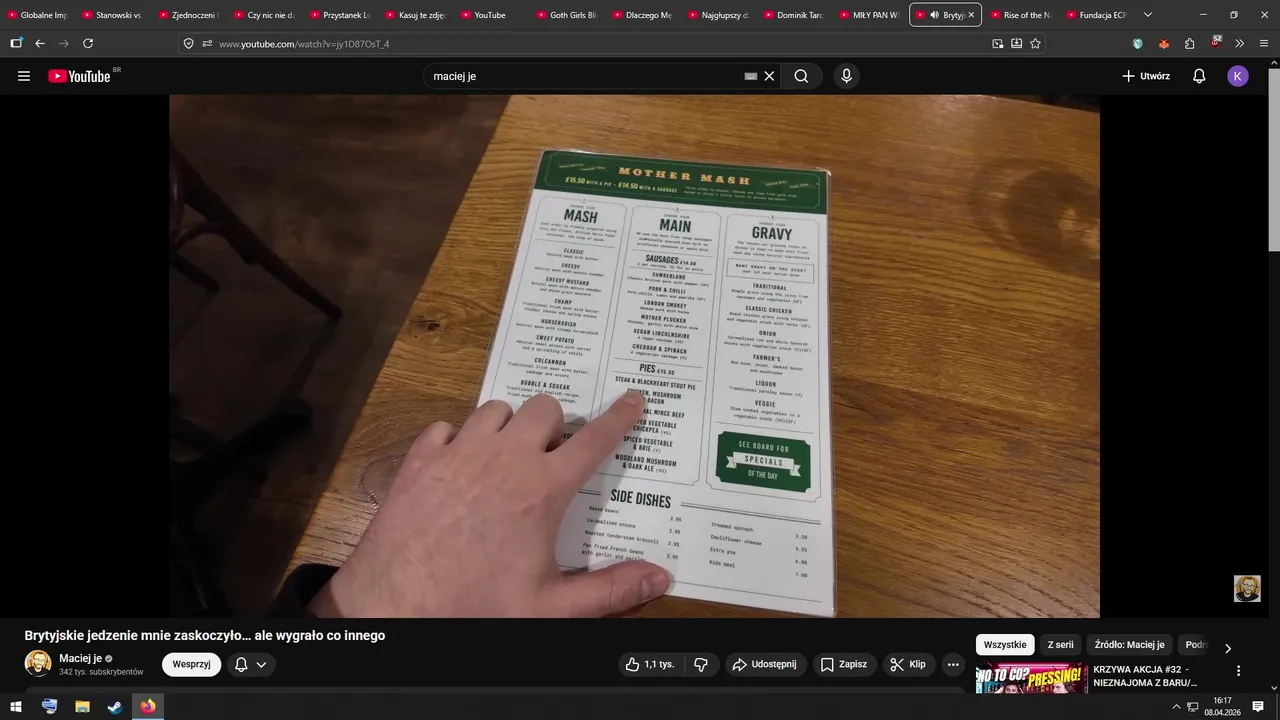Expand notification preferences bell dropdown

pos(251,664)
